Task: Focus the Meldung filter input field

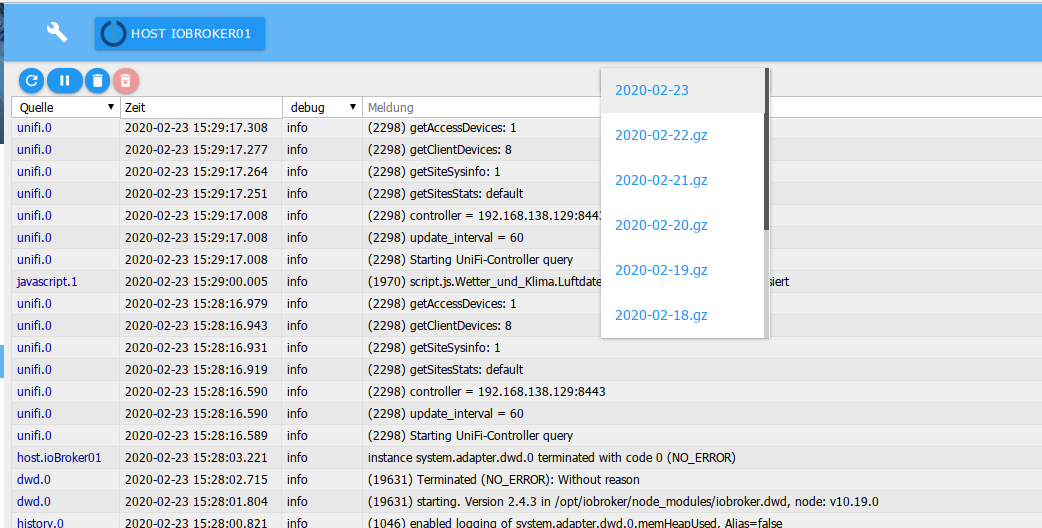Action: pyautogui.click(x=482, y=107)
